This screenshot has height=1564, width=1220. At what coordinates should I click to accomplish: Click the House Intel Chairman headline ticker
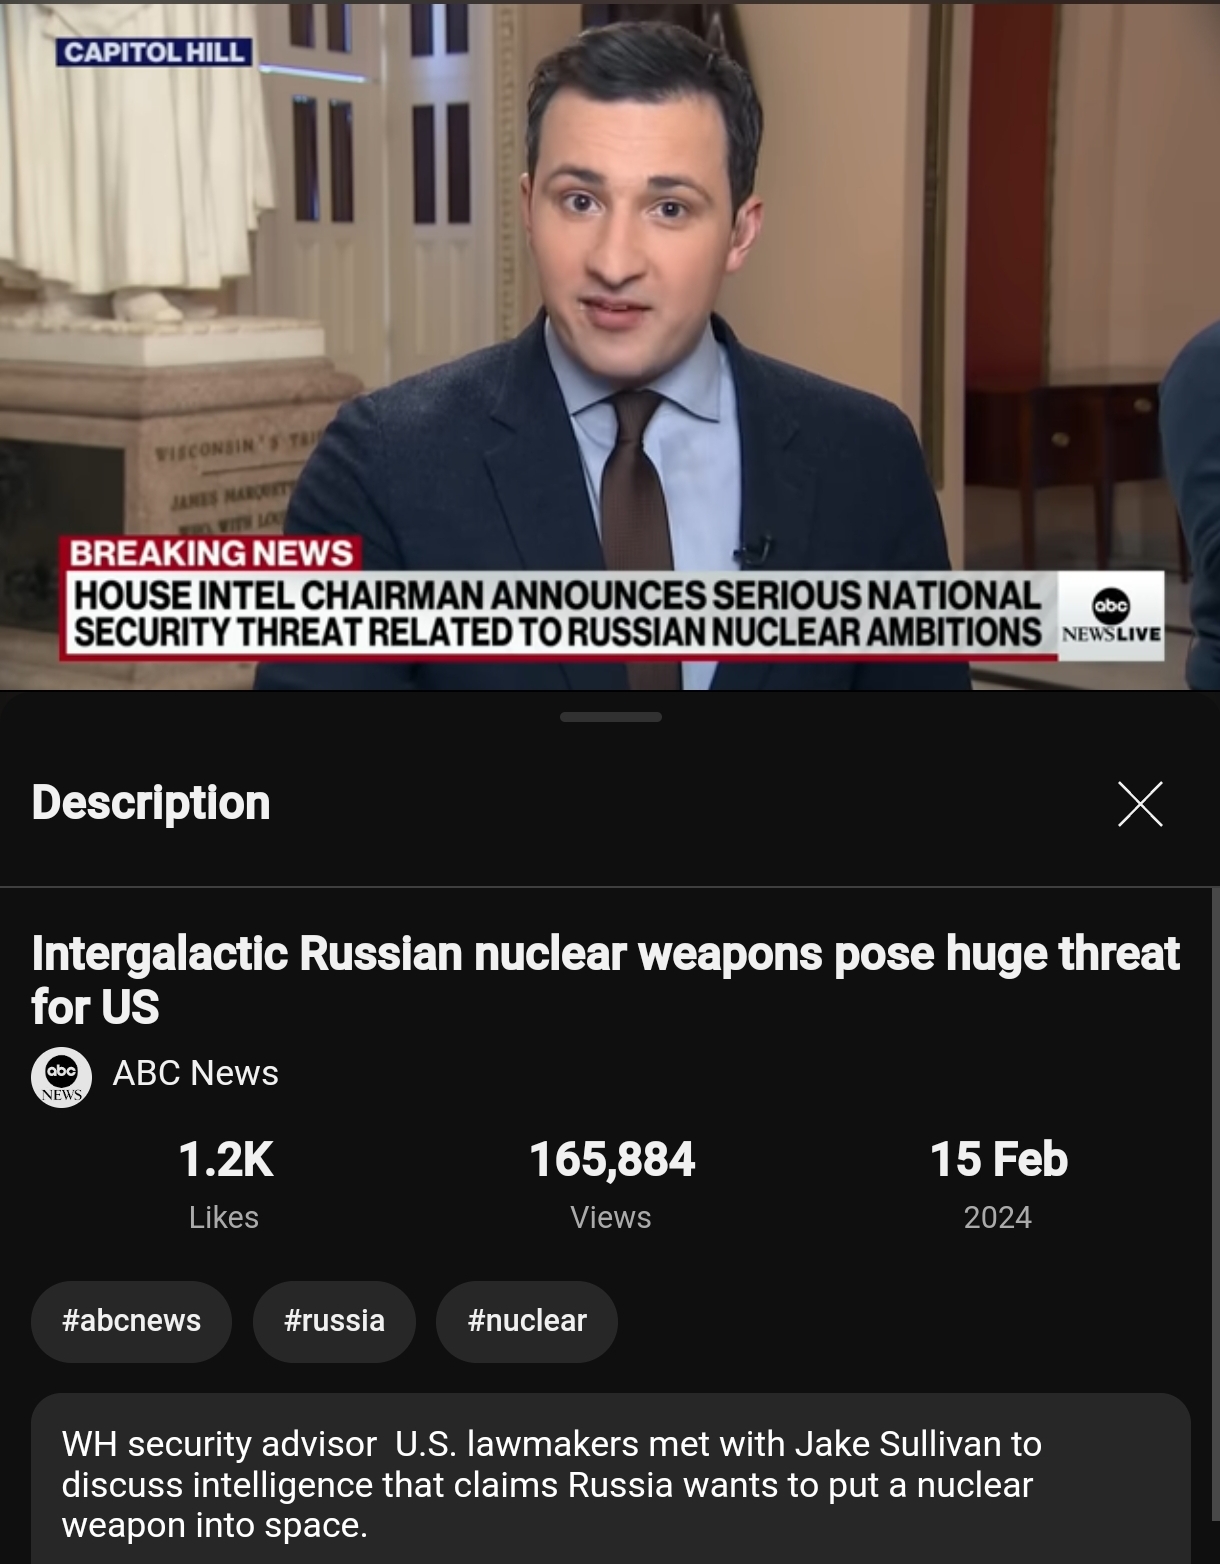[x=558, y=614]
